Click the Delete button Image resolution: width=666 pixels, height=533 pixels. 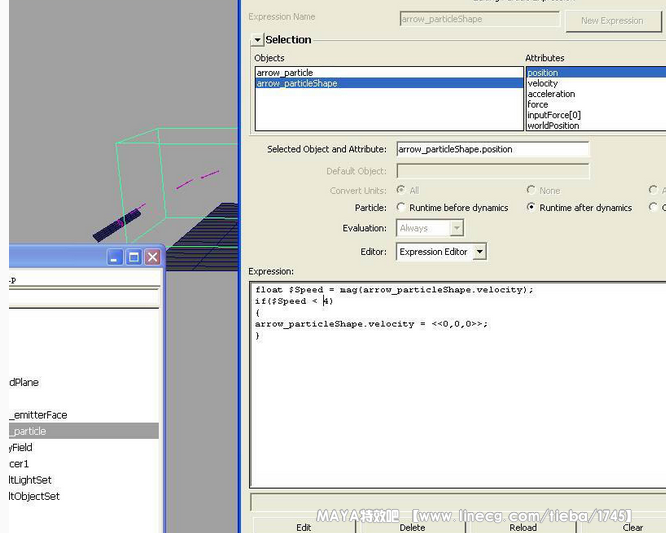(412, 527)
